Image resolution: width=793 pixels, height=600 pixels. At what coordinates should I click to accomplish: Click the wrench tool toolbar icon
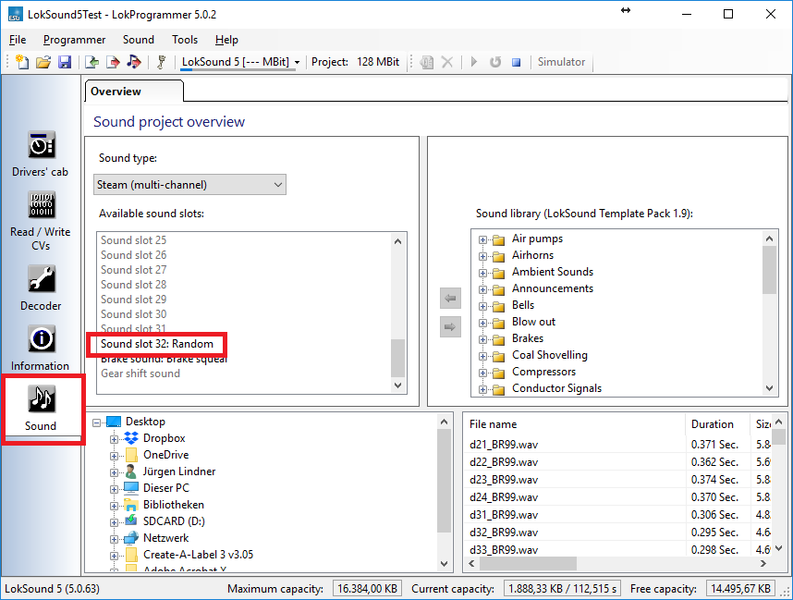[x=161, y=62]
